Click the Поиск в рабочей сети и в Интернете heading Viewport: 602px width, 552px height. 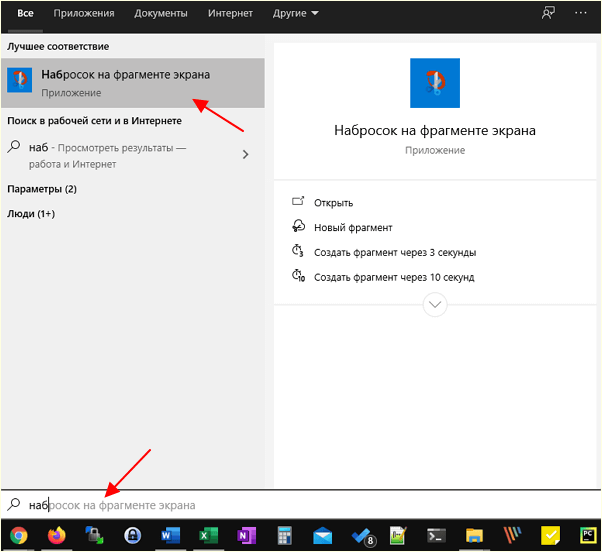click(94, 121)
